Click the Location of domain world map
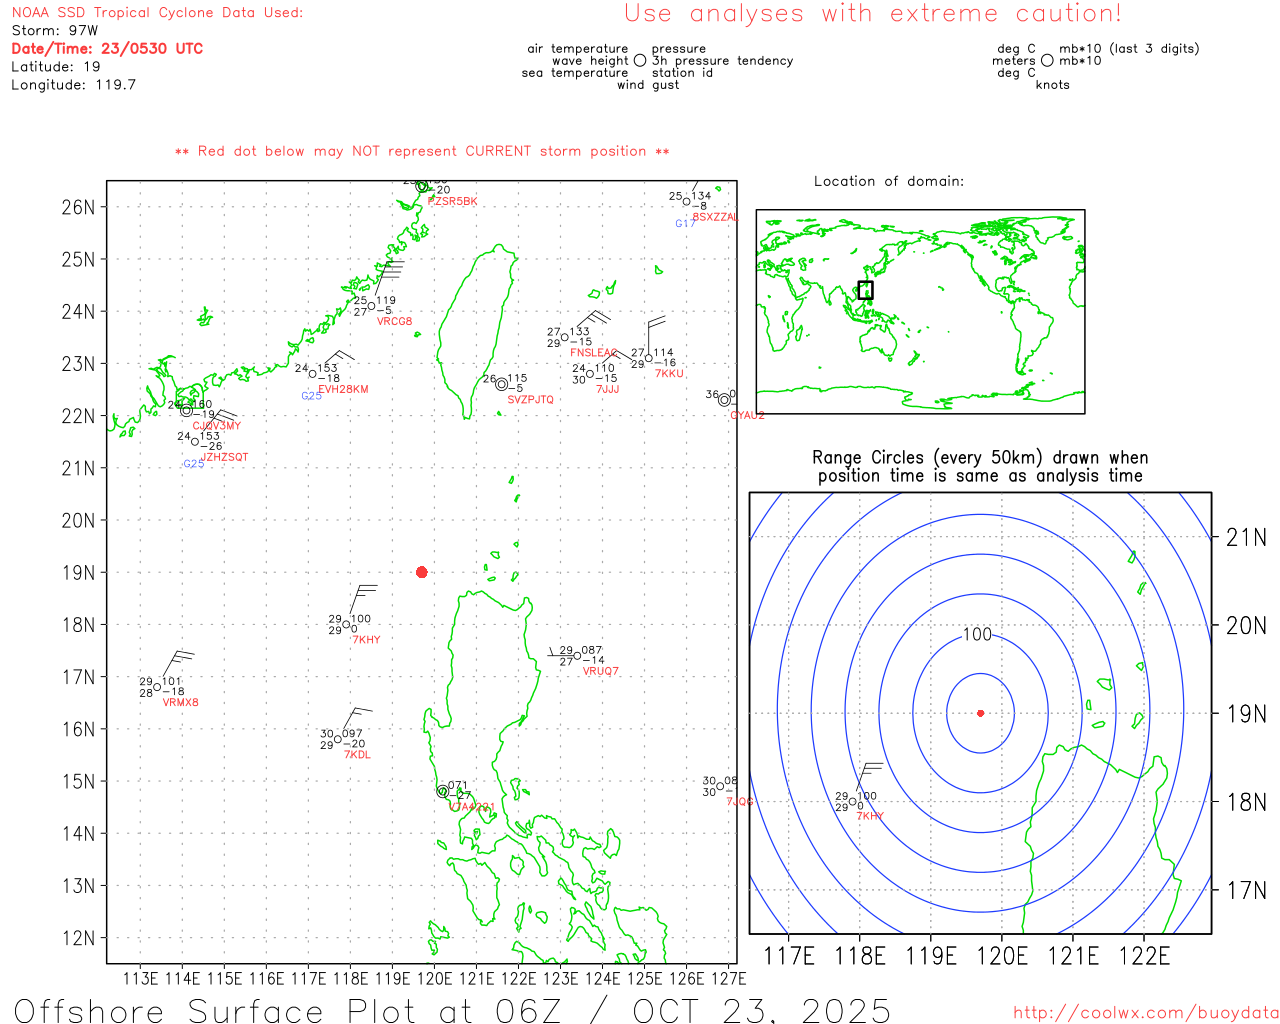Screen dimensions: 1280x1024 coord(920,312)
